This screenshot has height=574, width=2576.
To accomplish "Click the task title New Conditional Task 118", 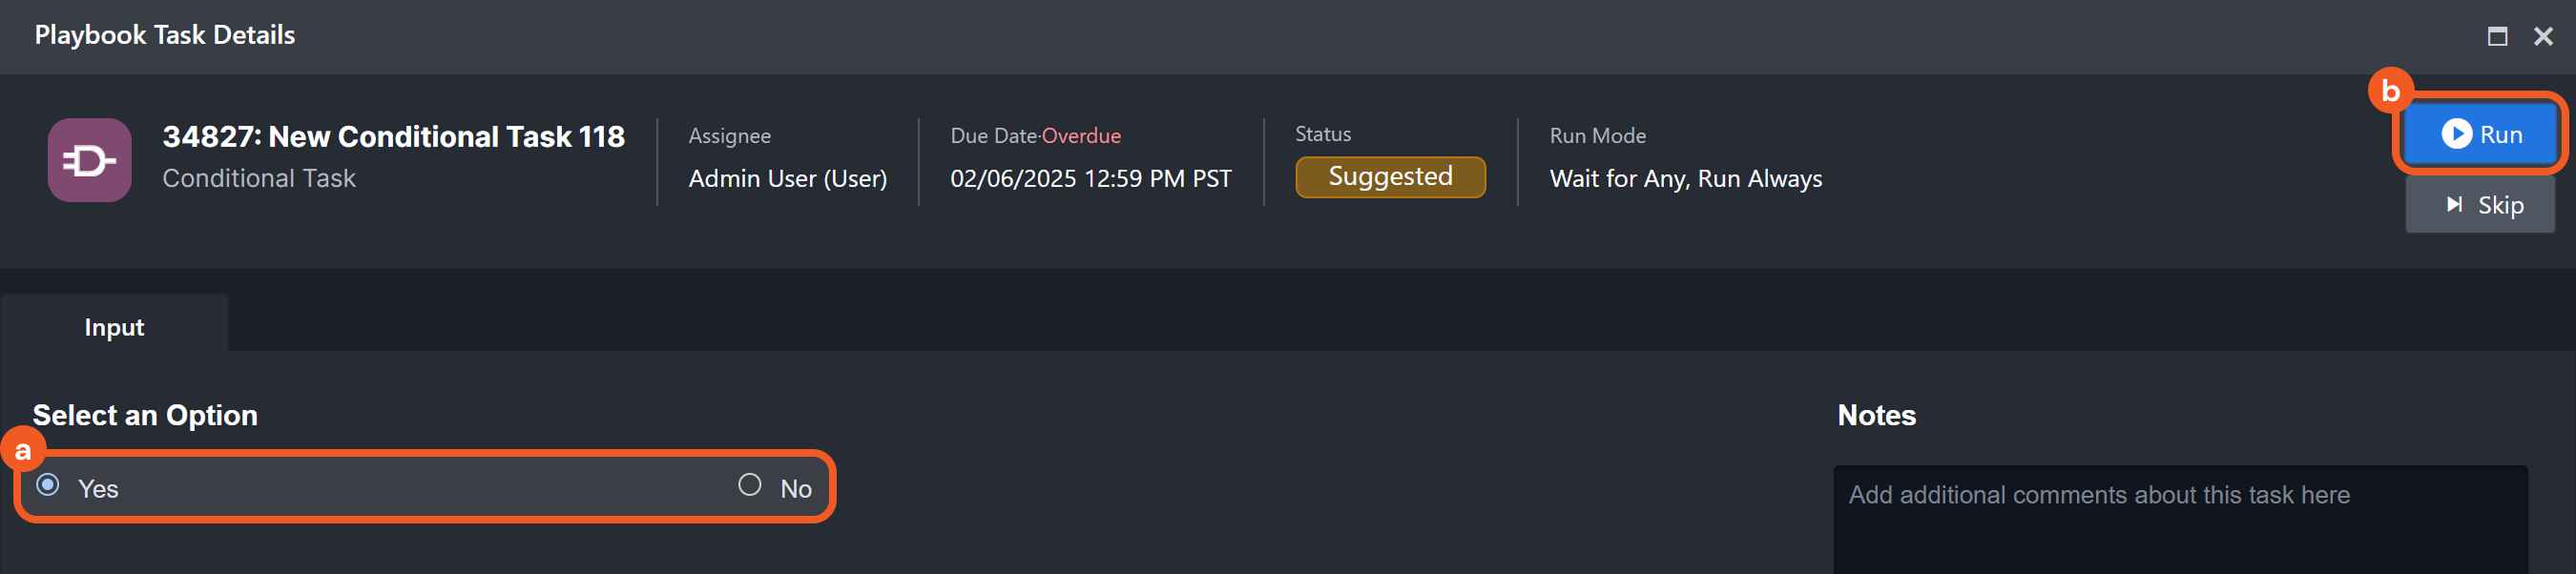I will (x=393, y=137).
